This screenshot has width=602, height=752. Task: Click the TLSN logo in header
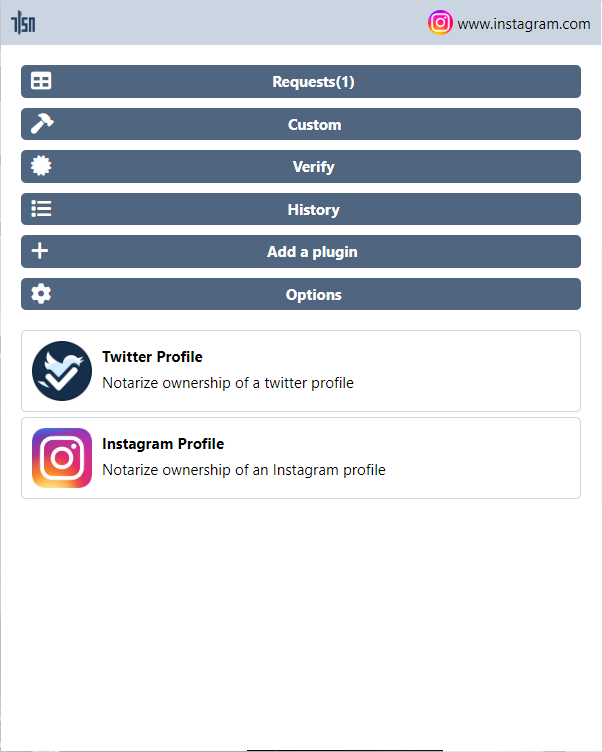click(23, 23)
